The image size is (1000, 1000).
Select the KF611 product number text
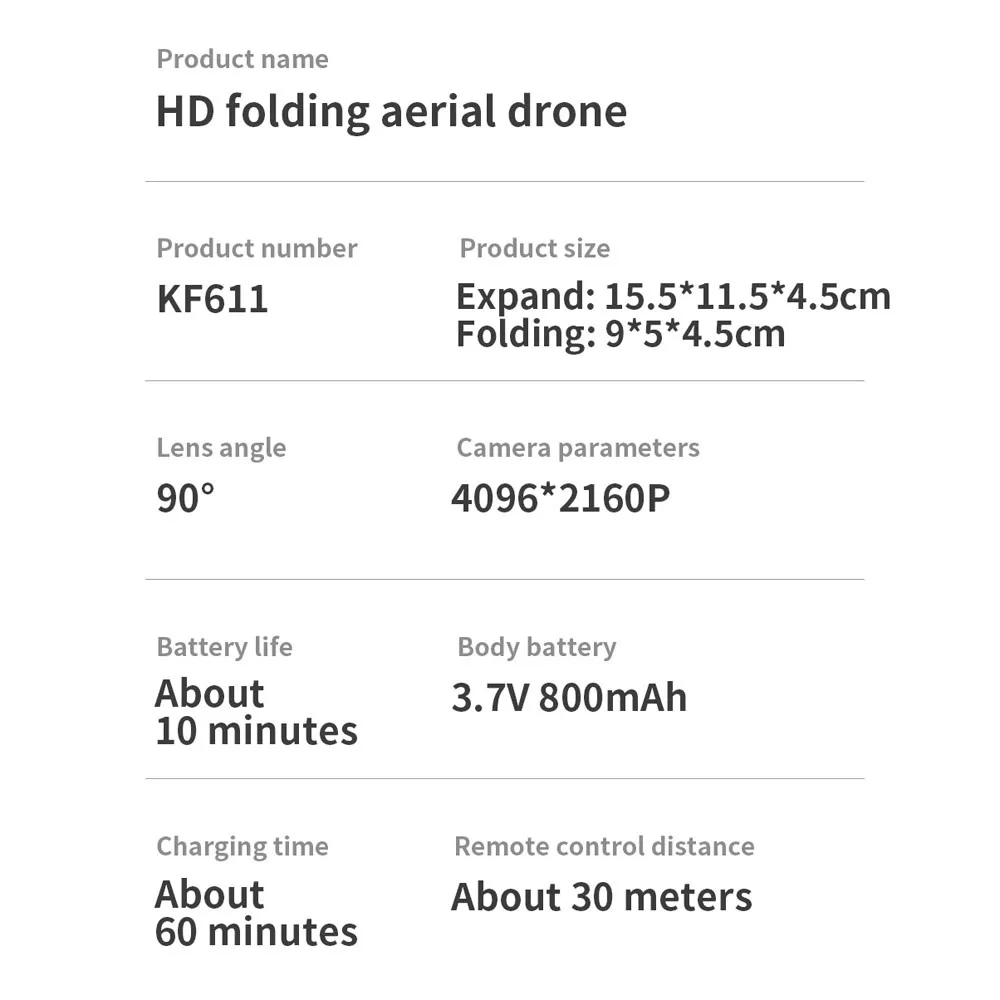tap(212, 298)
